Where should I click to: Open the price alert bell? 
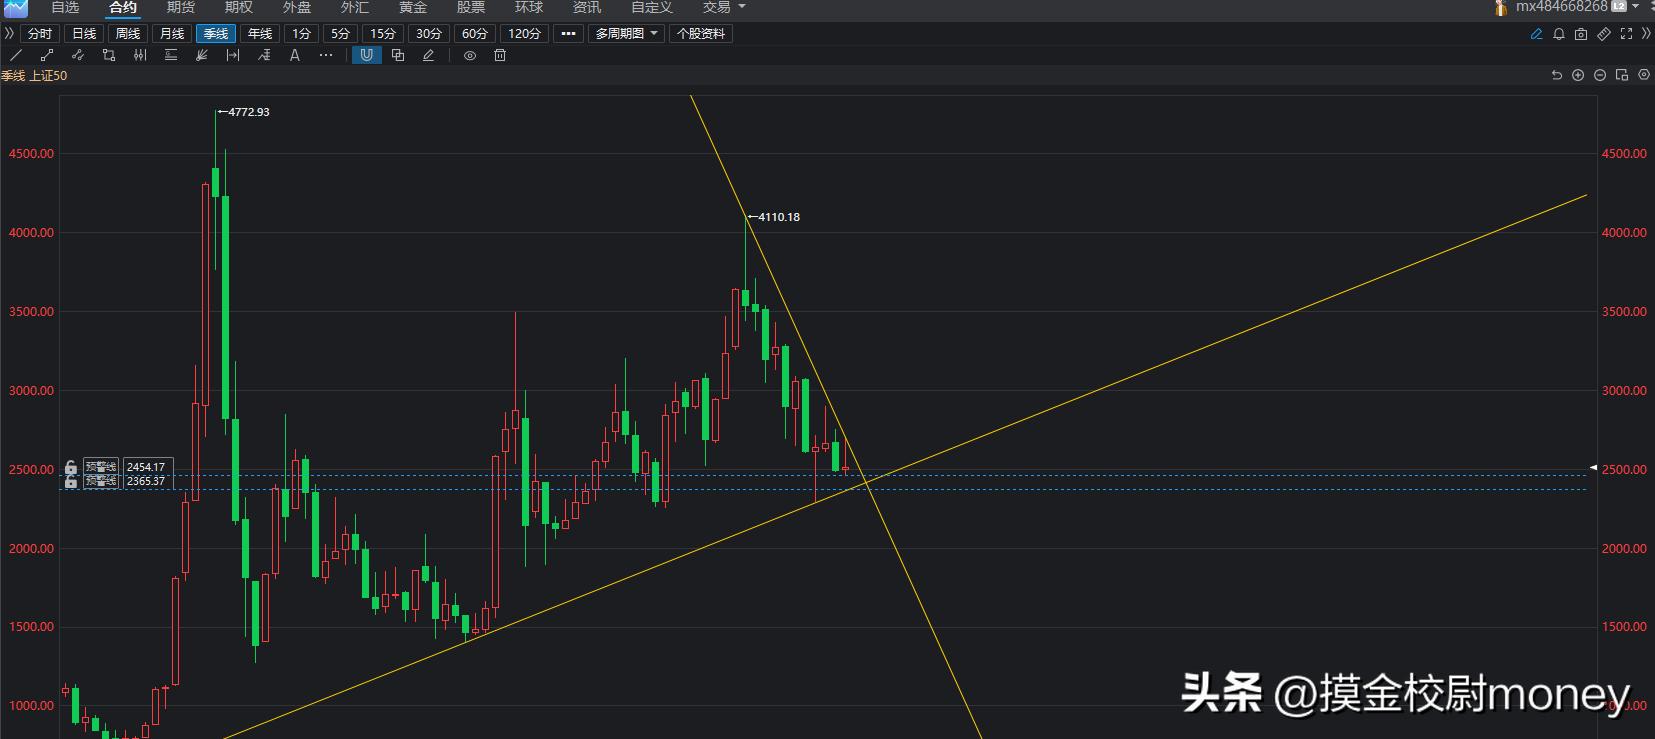coord(1559,34)
